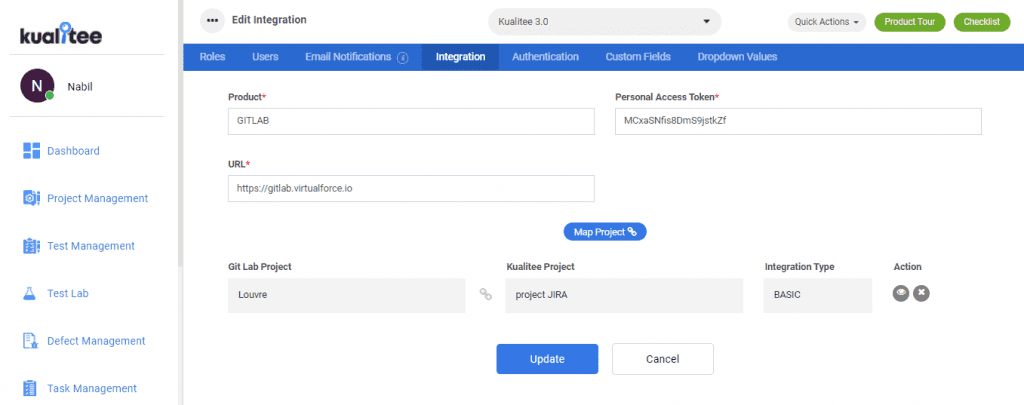Click the Personal Access Token field
1024x405 pixels.
point(798,122)
